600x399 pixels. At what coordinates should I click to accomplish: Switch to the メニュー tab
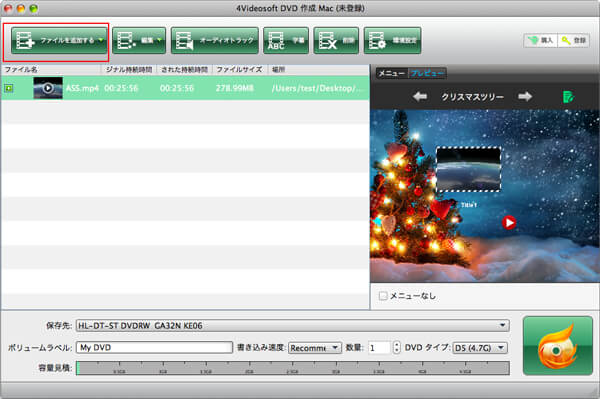tap(392, 73)
